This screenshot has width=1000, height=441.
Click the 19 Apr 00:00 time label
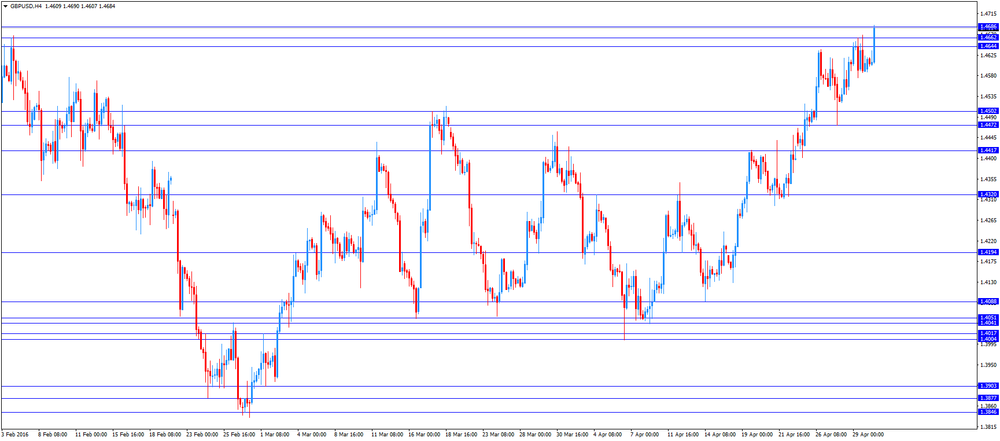point(757,435)
